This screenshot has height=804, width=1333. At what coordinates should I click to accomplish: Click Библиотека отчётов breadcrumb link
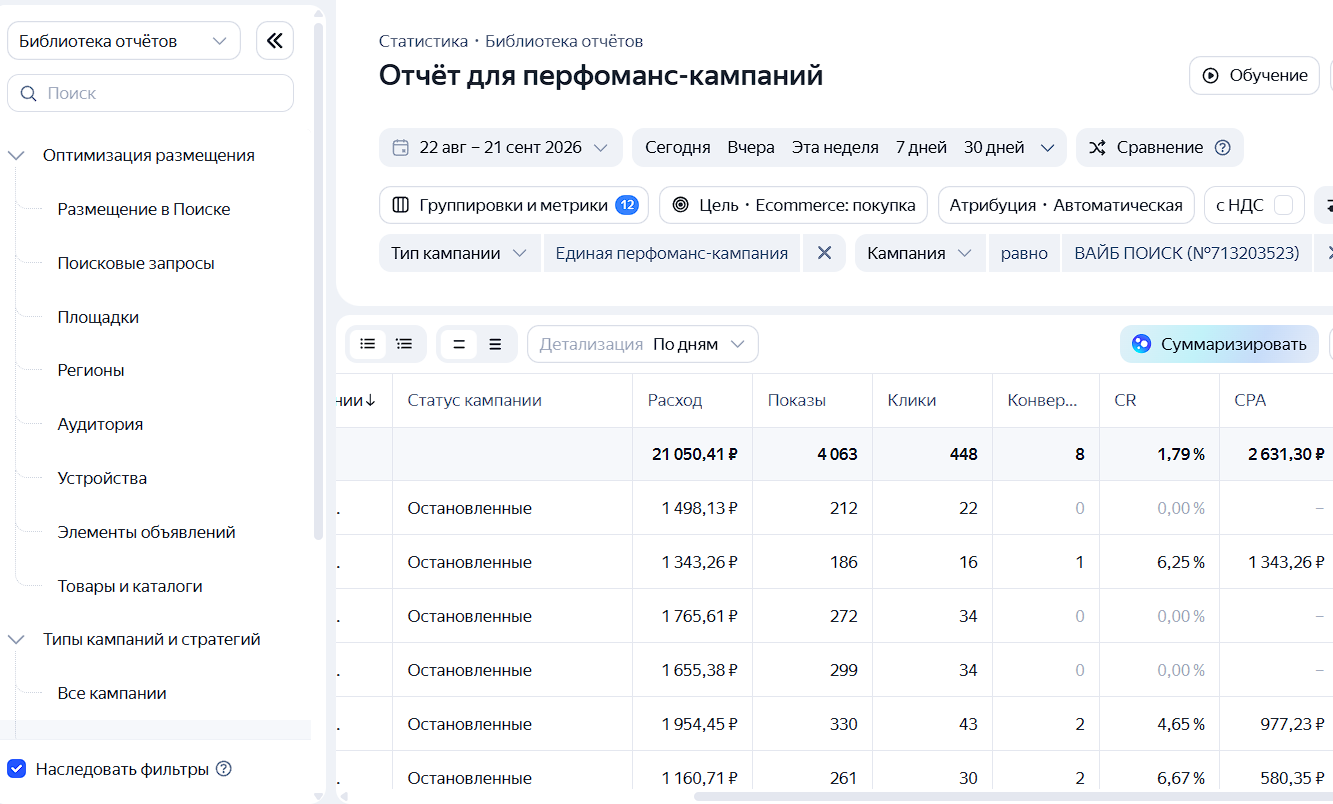point(564,41)
